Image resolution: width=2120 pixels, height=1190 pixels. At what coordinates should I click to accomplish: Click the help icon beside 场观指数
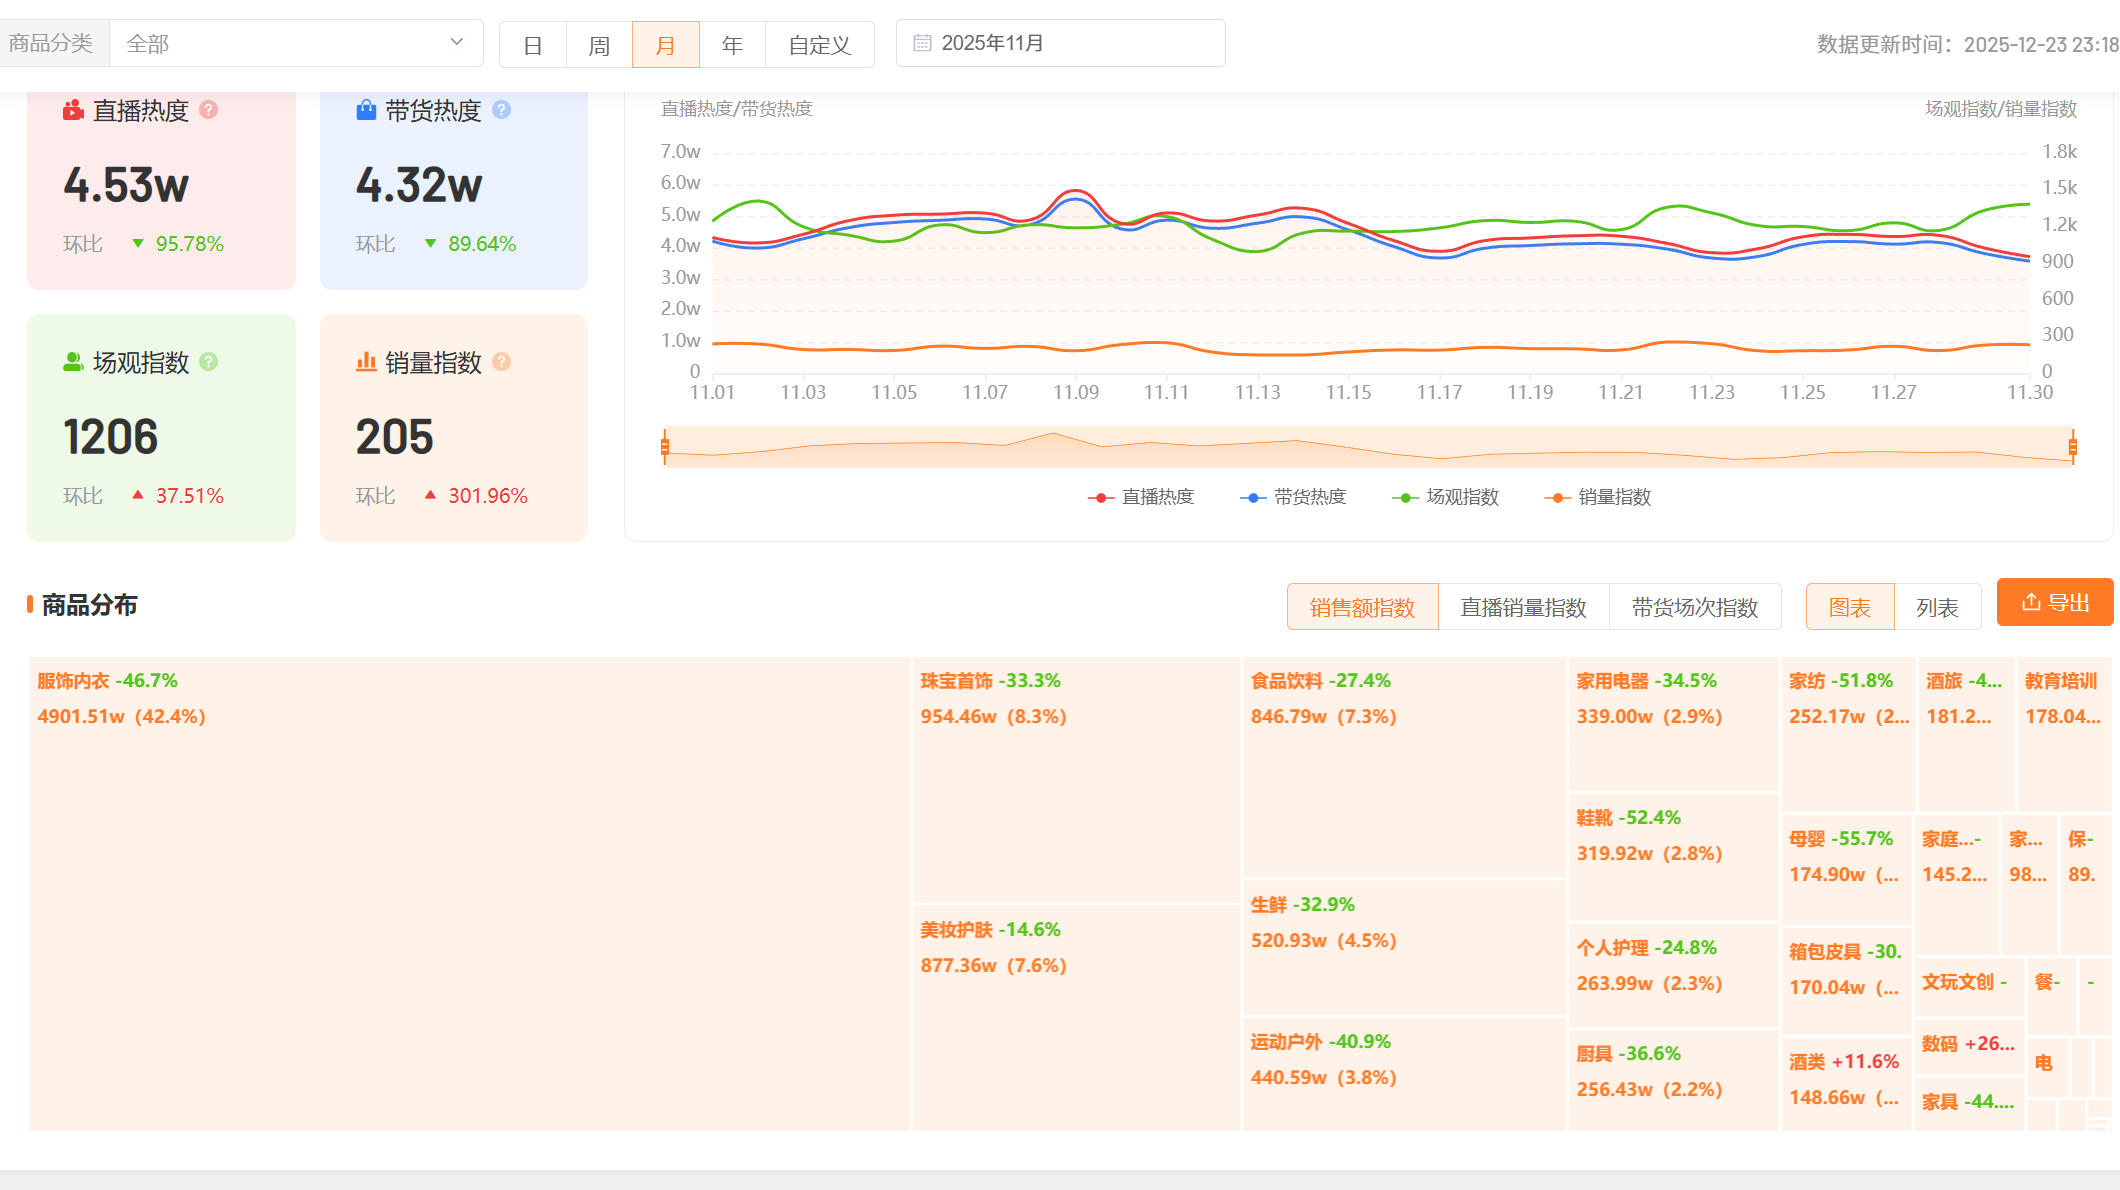208,362
